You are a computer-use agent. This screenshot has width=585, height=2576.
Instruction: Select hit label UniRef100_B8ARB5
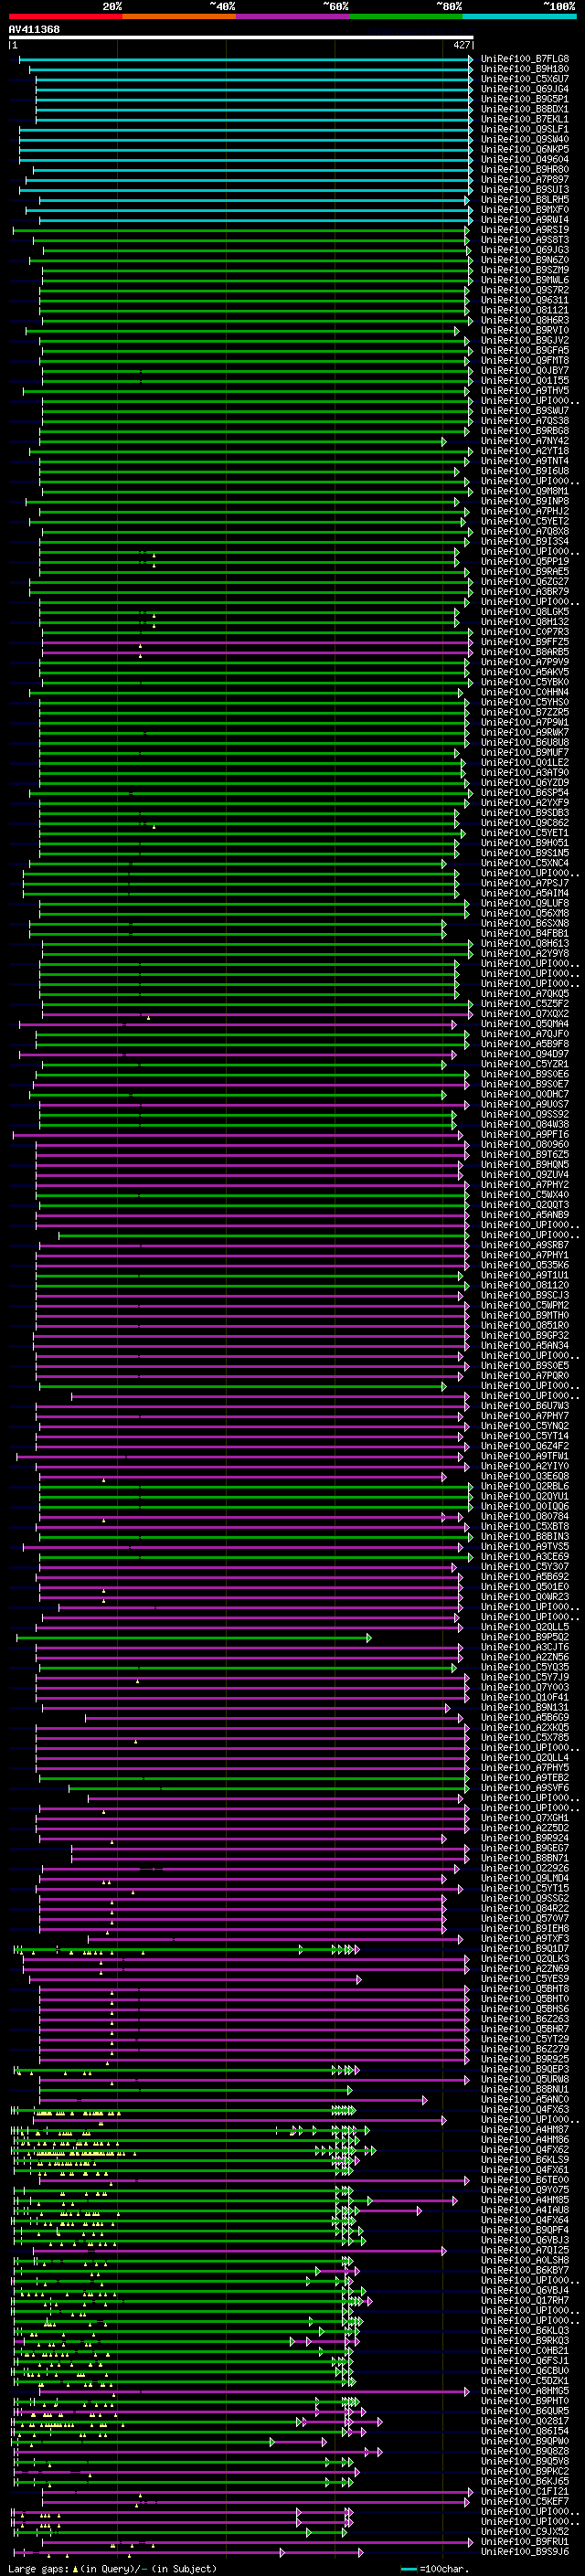pos(525,652)
